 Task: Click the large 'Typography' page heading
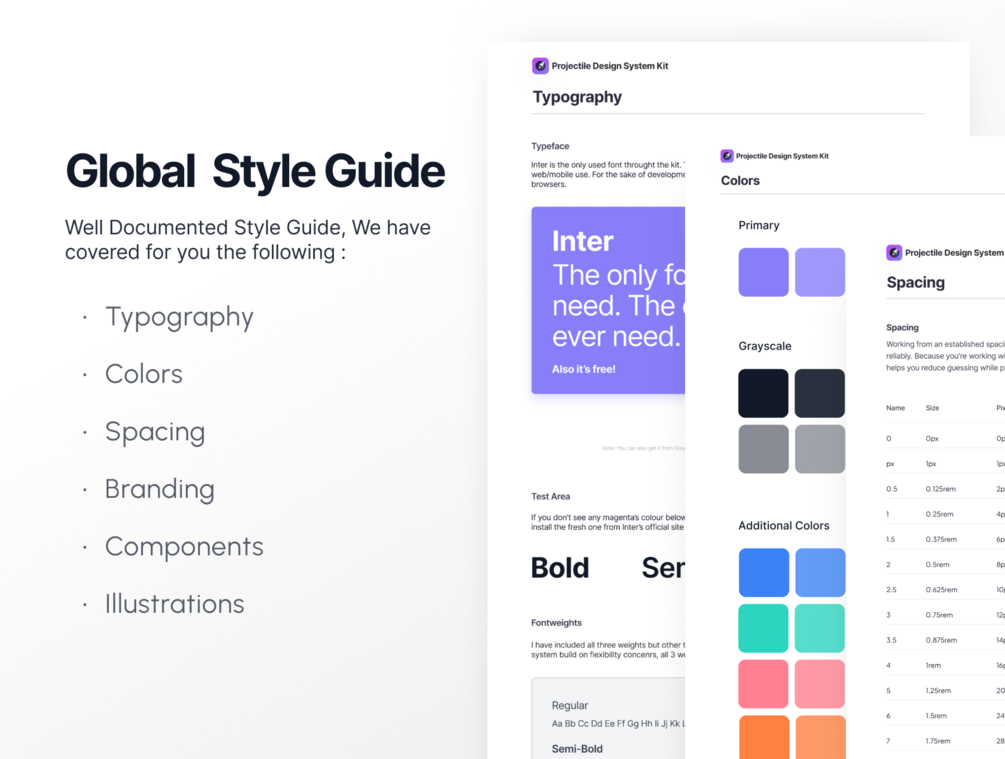(x=577, y=97)
